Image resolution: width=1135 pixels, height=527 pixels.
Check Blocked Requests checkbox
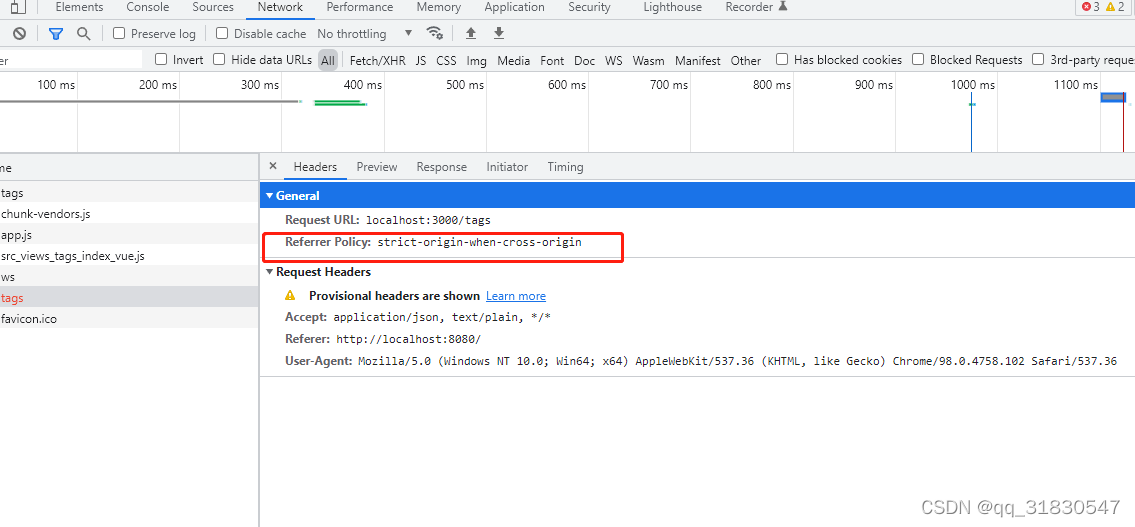pyautogui.click(x=918, y=59)
